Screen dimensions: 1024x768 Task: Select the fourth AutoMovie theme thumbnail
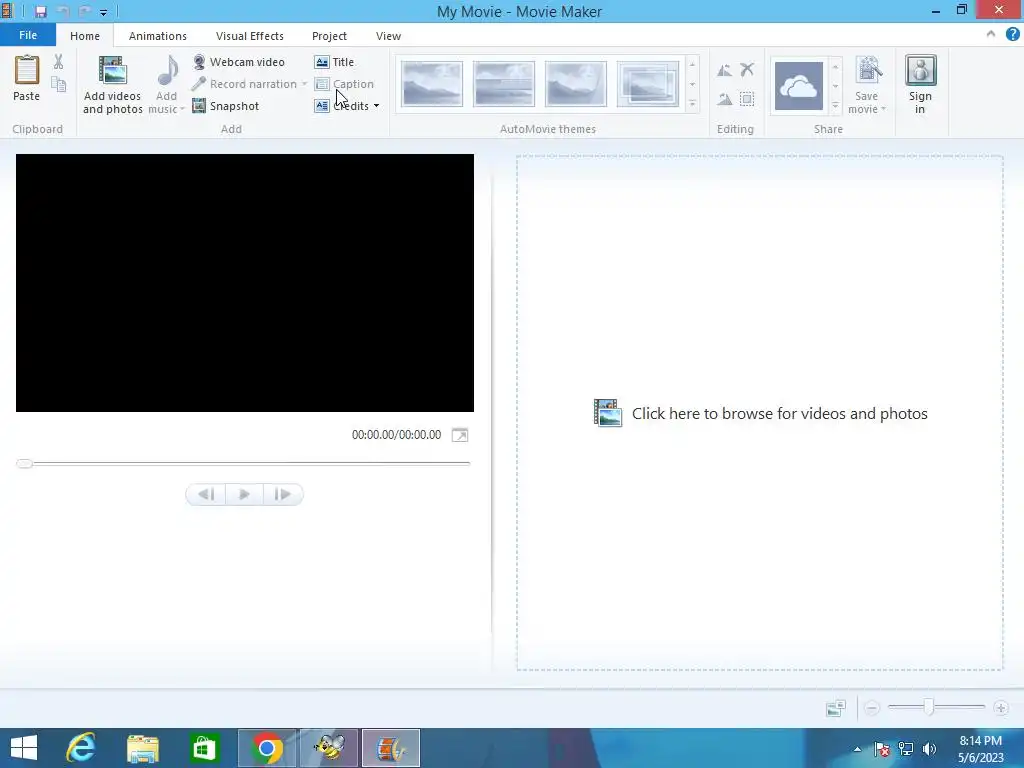[647, 84]
